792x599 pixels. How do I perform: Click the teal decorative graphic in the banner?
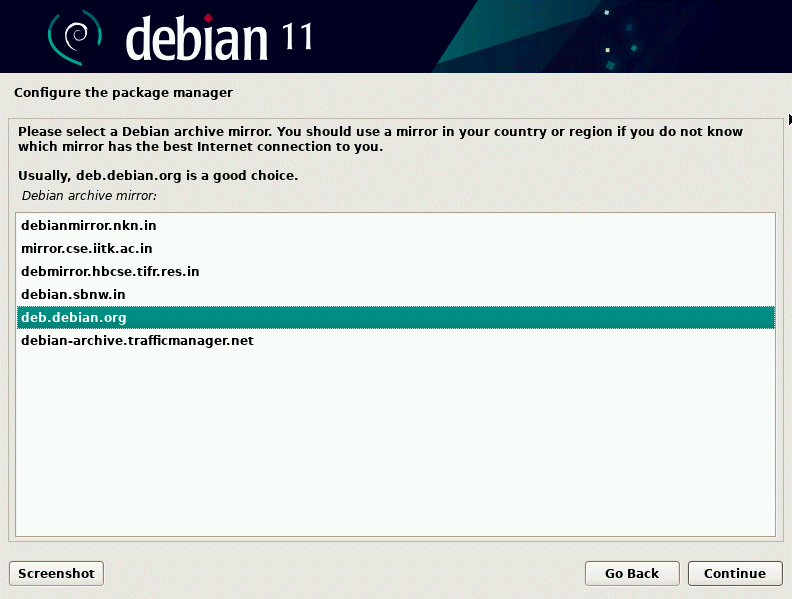(x=560, y=36)
